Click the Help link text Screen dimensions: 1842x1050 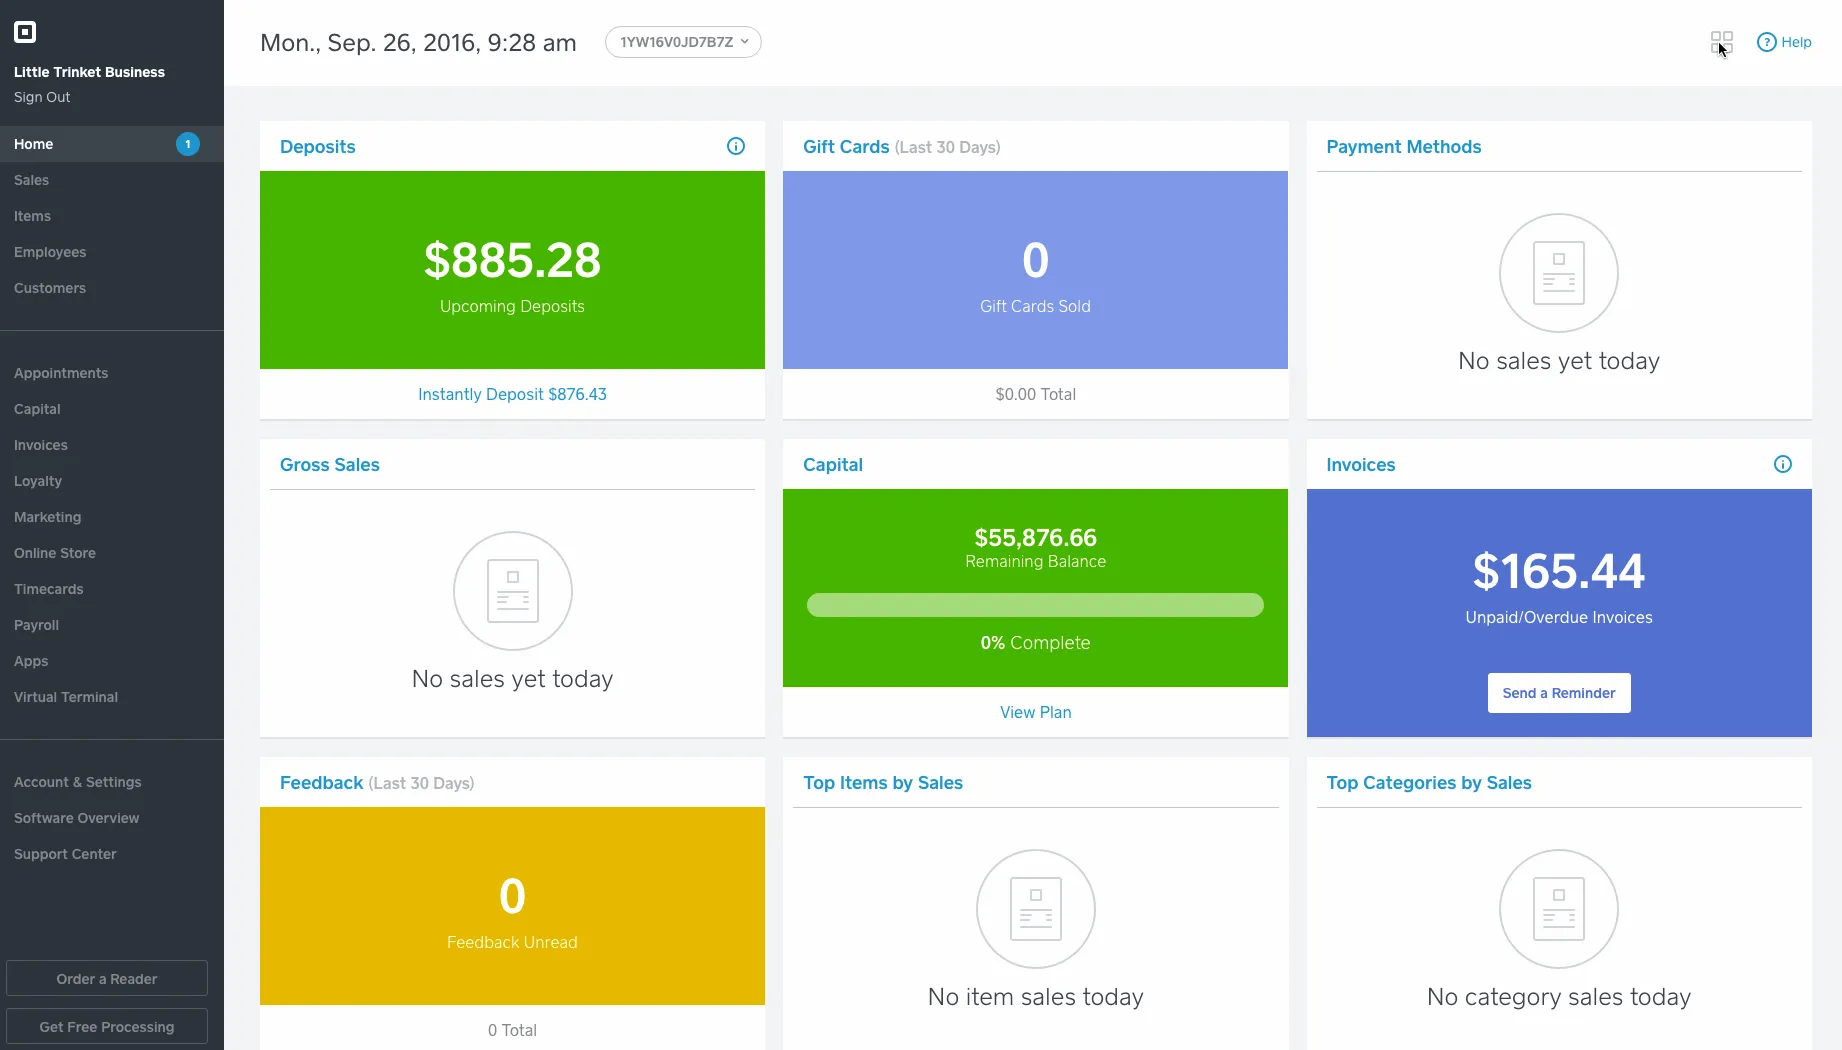pos(1796,42)
